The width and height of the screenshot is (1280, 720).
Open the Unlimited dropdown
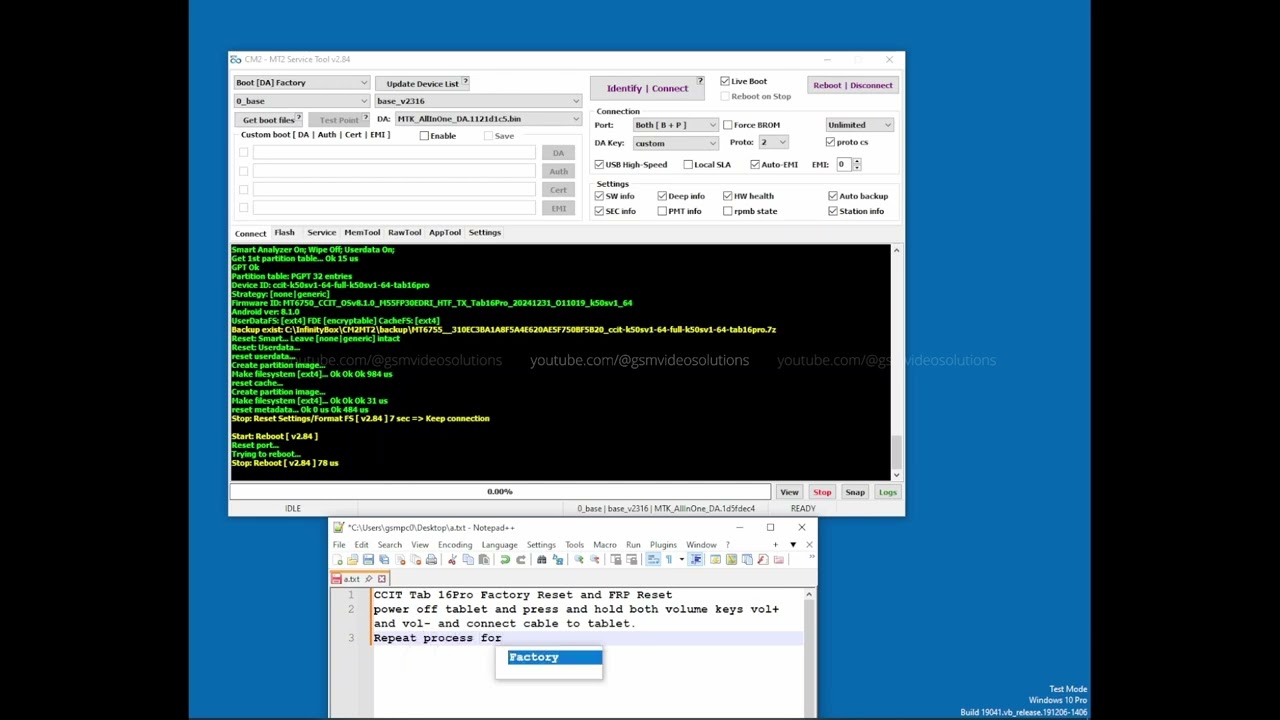coord(860,125)
